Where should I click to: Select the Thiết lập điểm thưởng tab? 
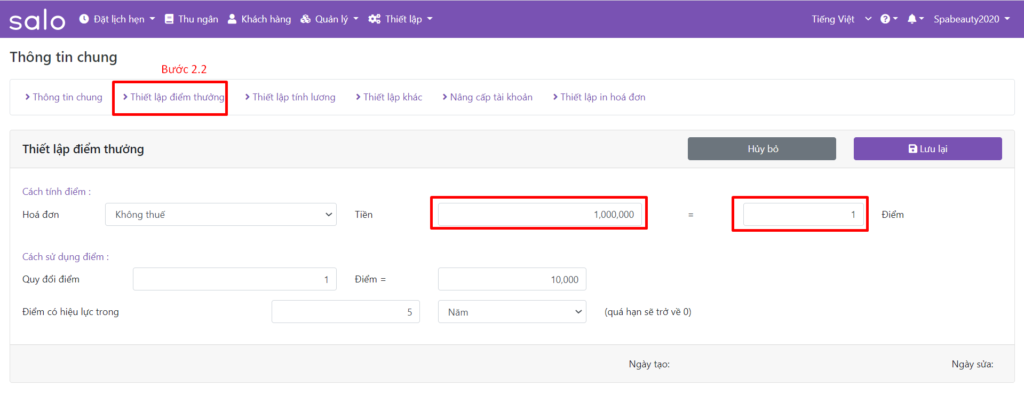tap(173, 97)
